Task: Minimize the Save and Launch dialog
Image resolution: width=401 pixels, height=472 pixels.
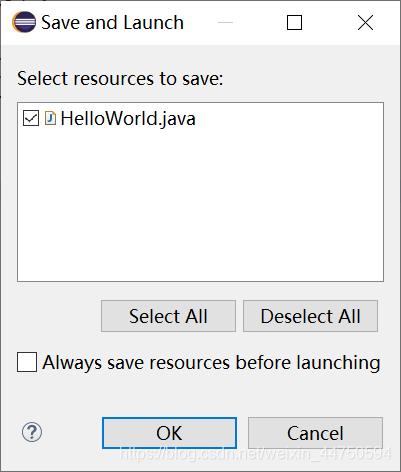Action: point(225,23)
